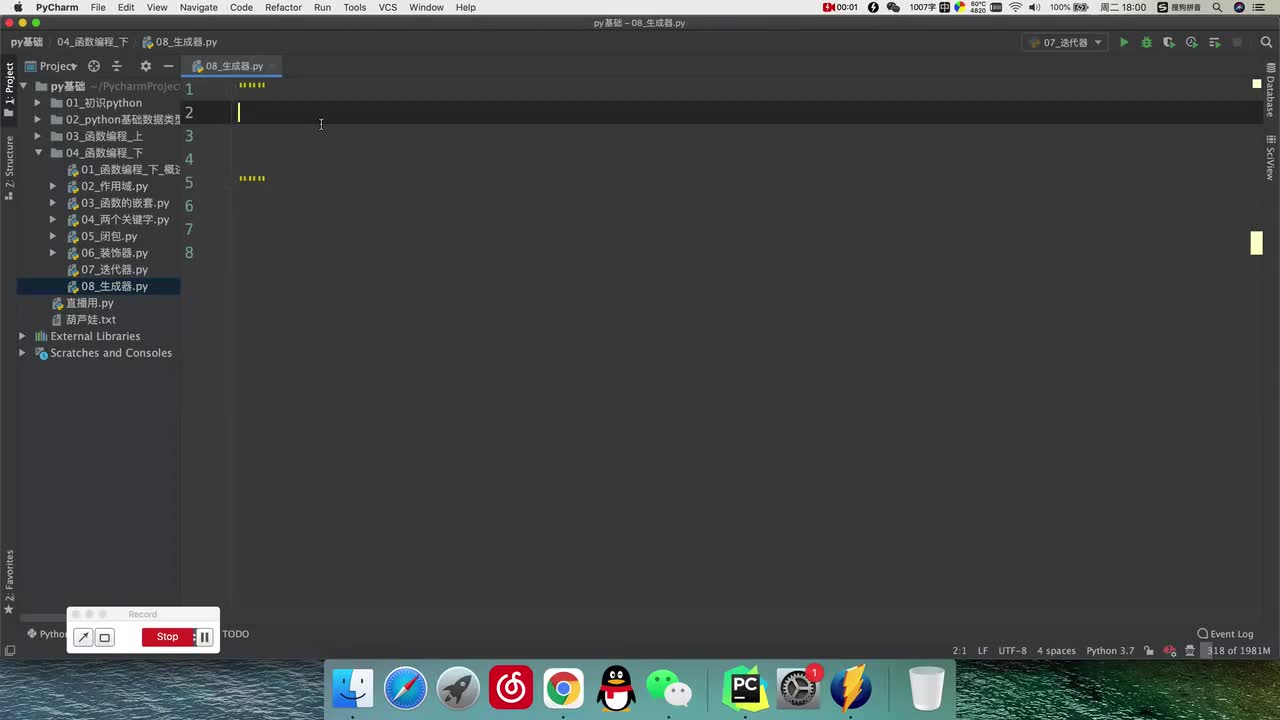Open Google Chrome from the Dock
This screenshot has height=720, width=1280.
[564, 689]
